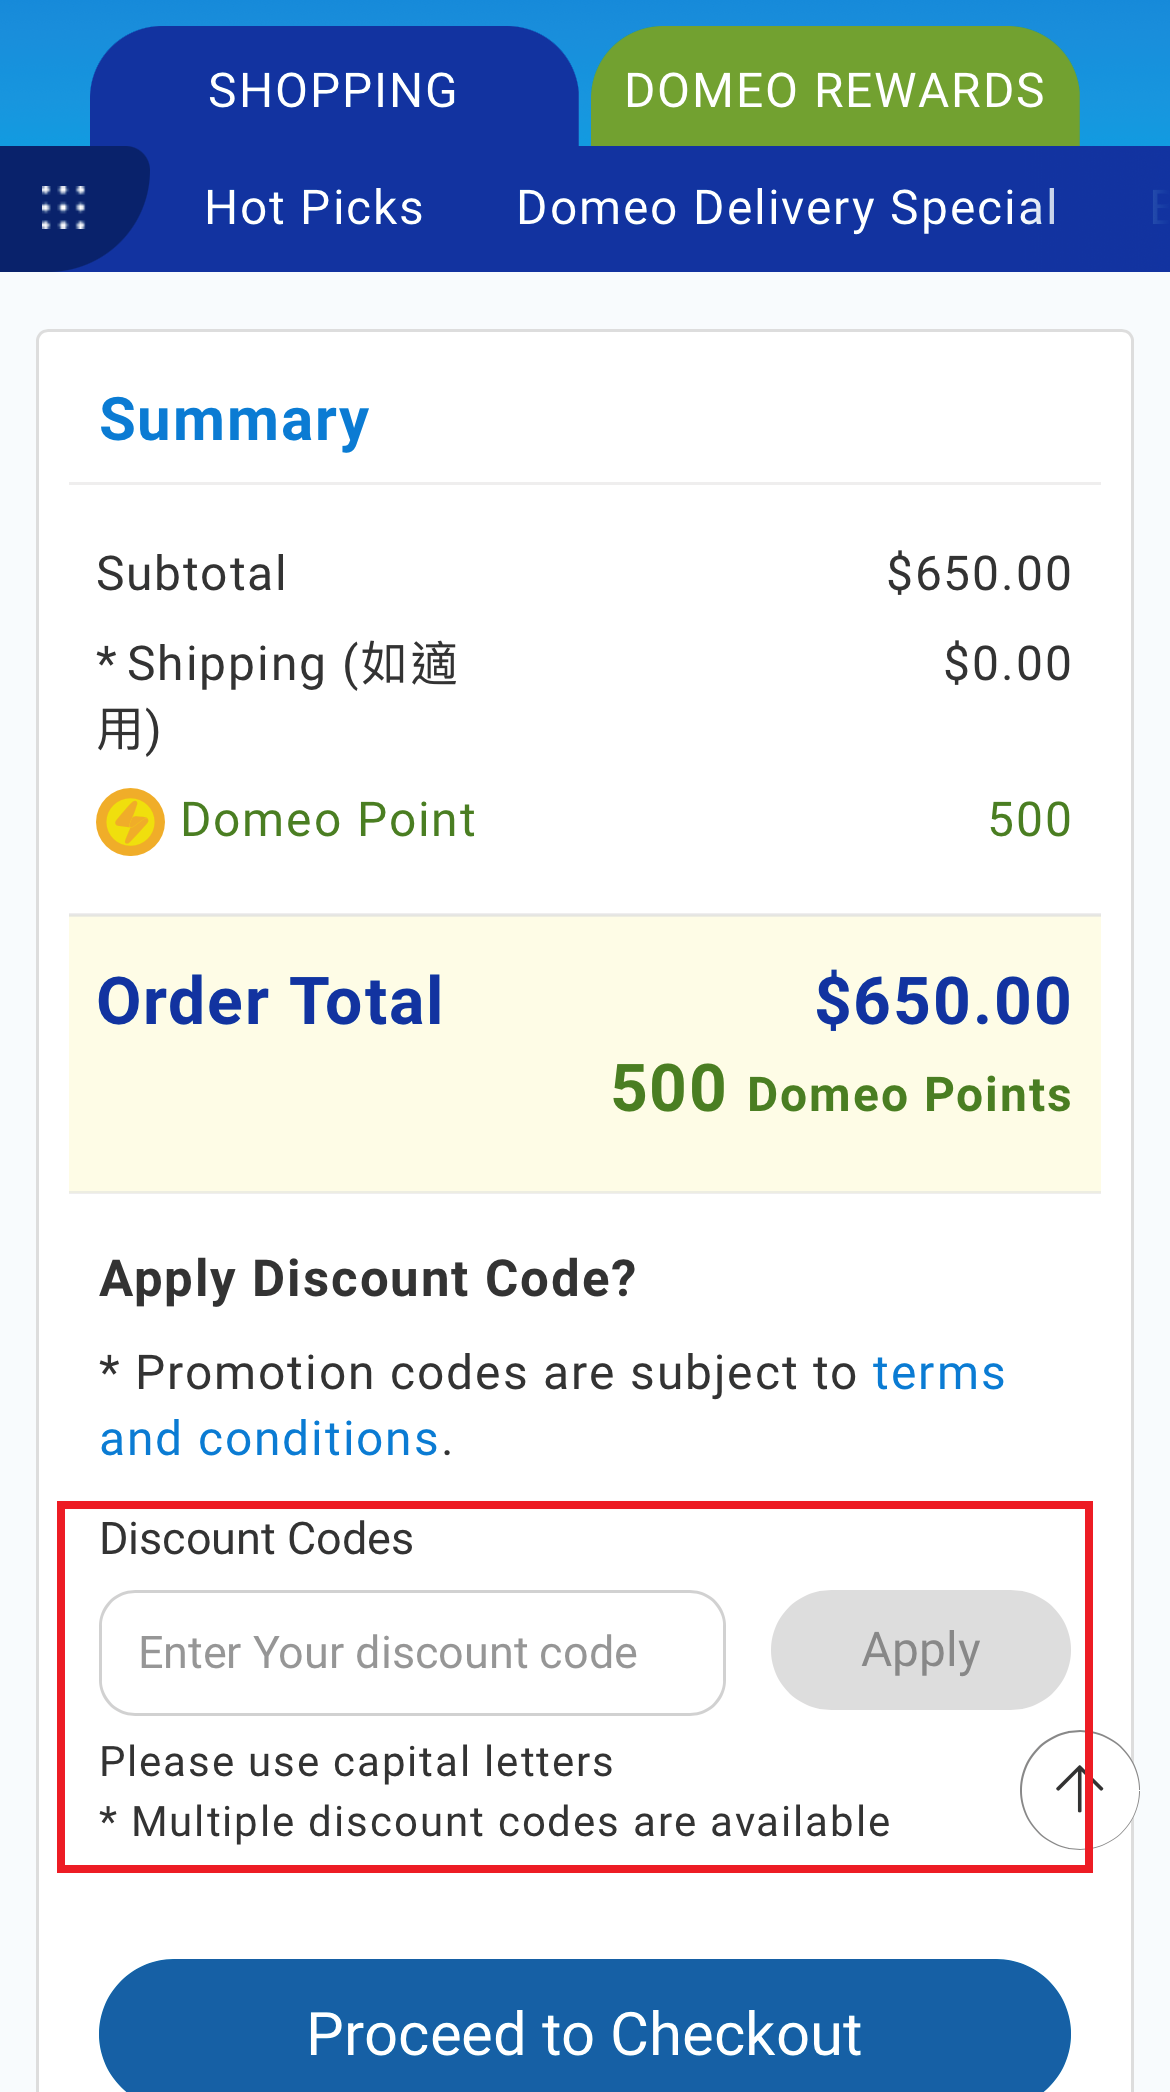Select the green Domeo Point label
The width and height of the screenshot is (1170, 2092).
328,820
